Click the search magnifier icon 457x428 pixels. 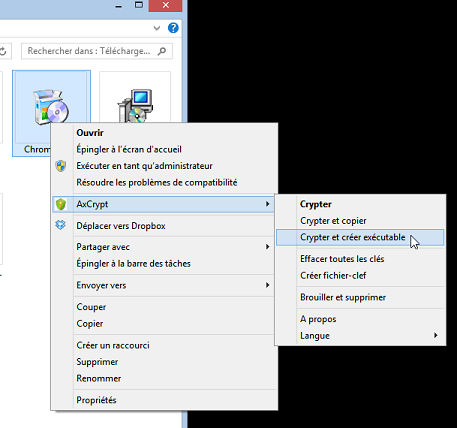click(162, 51)
